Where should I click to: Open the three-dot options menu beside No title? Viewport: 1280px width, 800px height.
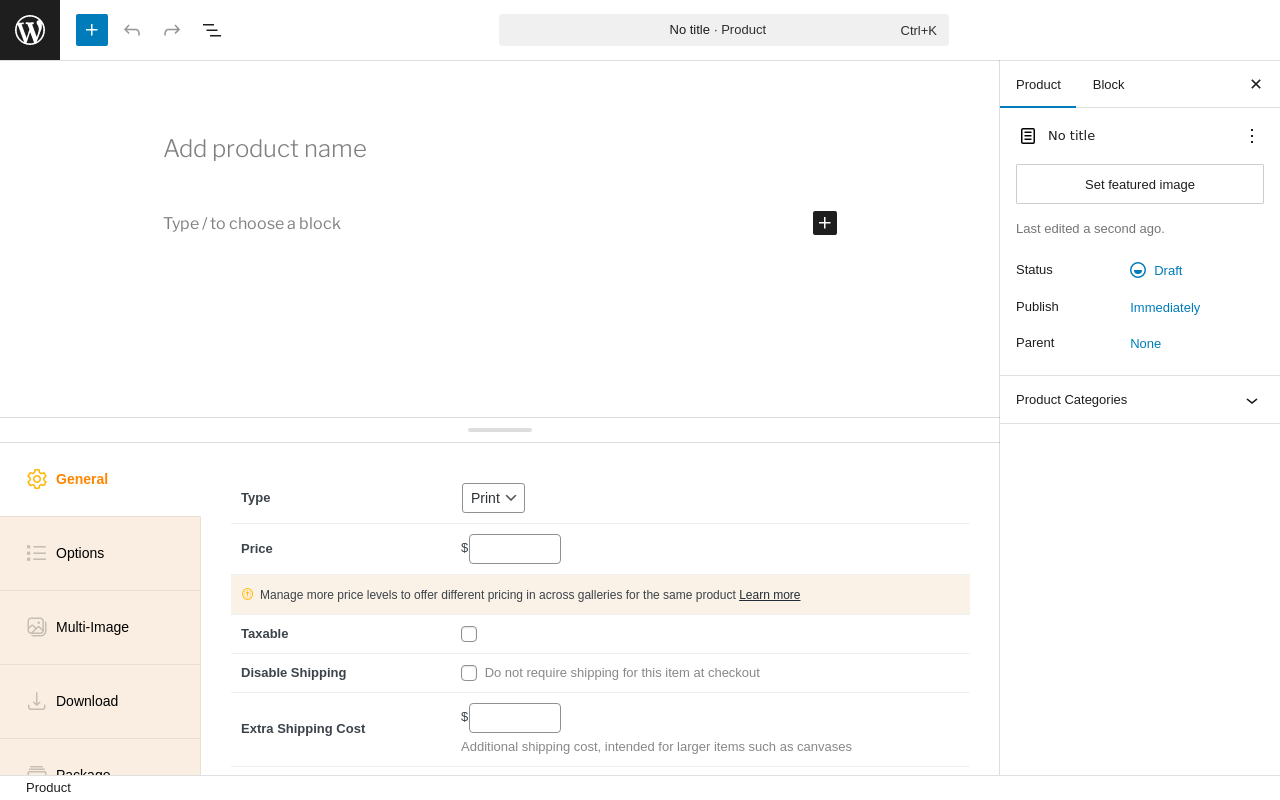[x=1251, y=136]
